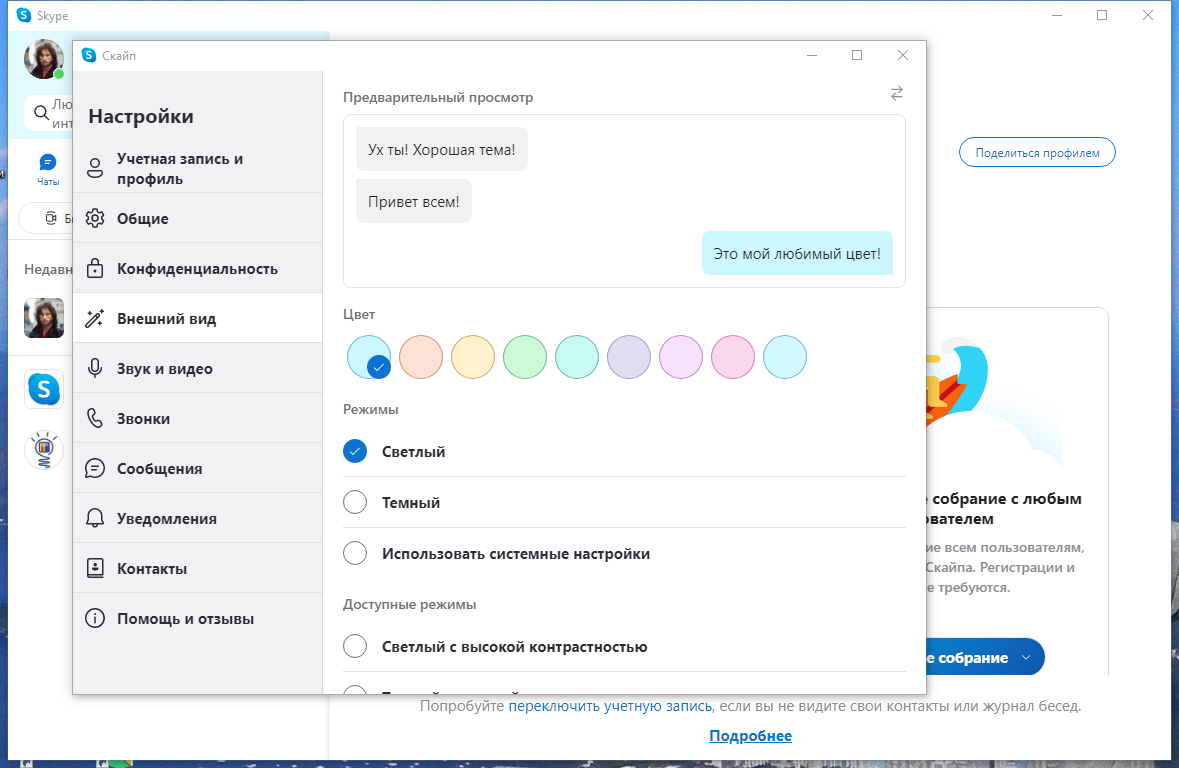Image resolution: width=1179 pixels, height=768 pixels.
Task: Click the lock icon beside Конфиденциальность
Action: [95, 269]
